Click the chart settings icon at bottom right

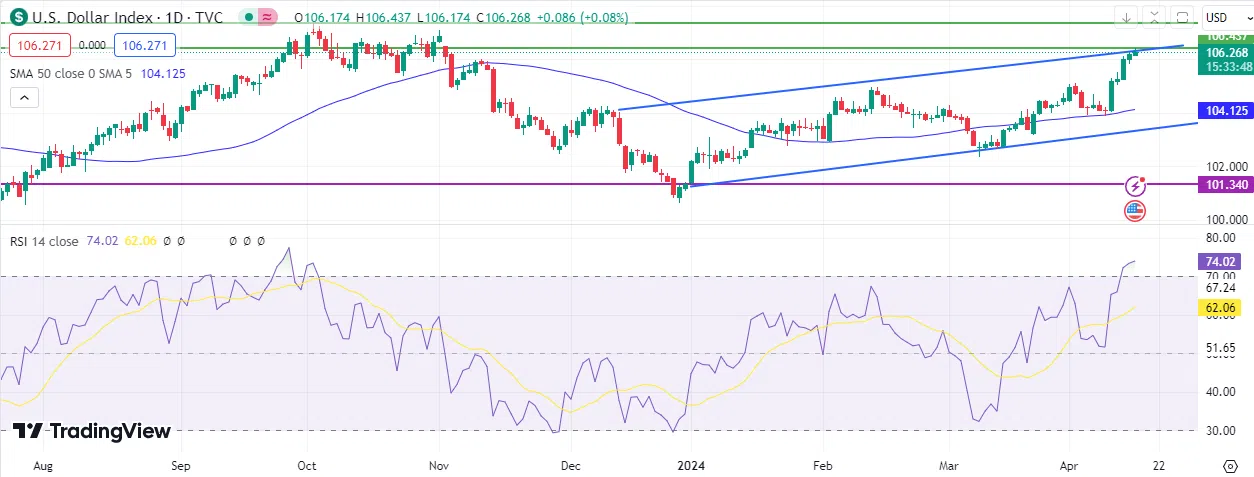(1230, 465)
